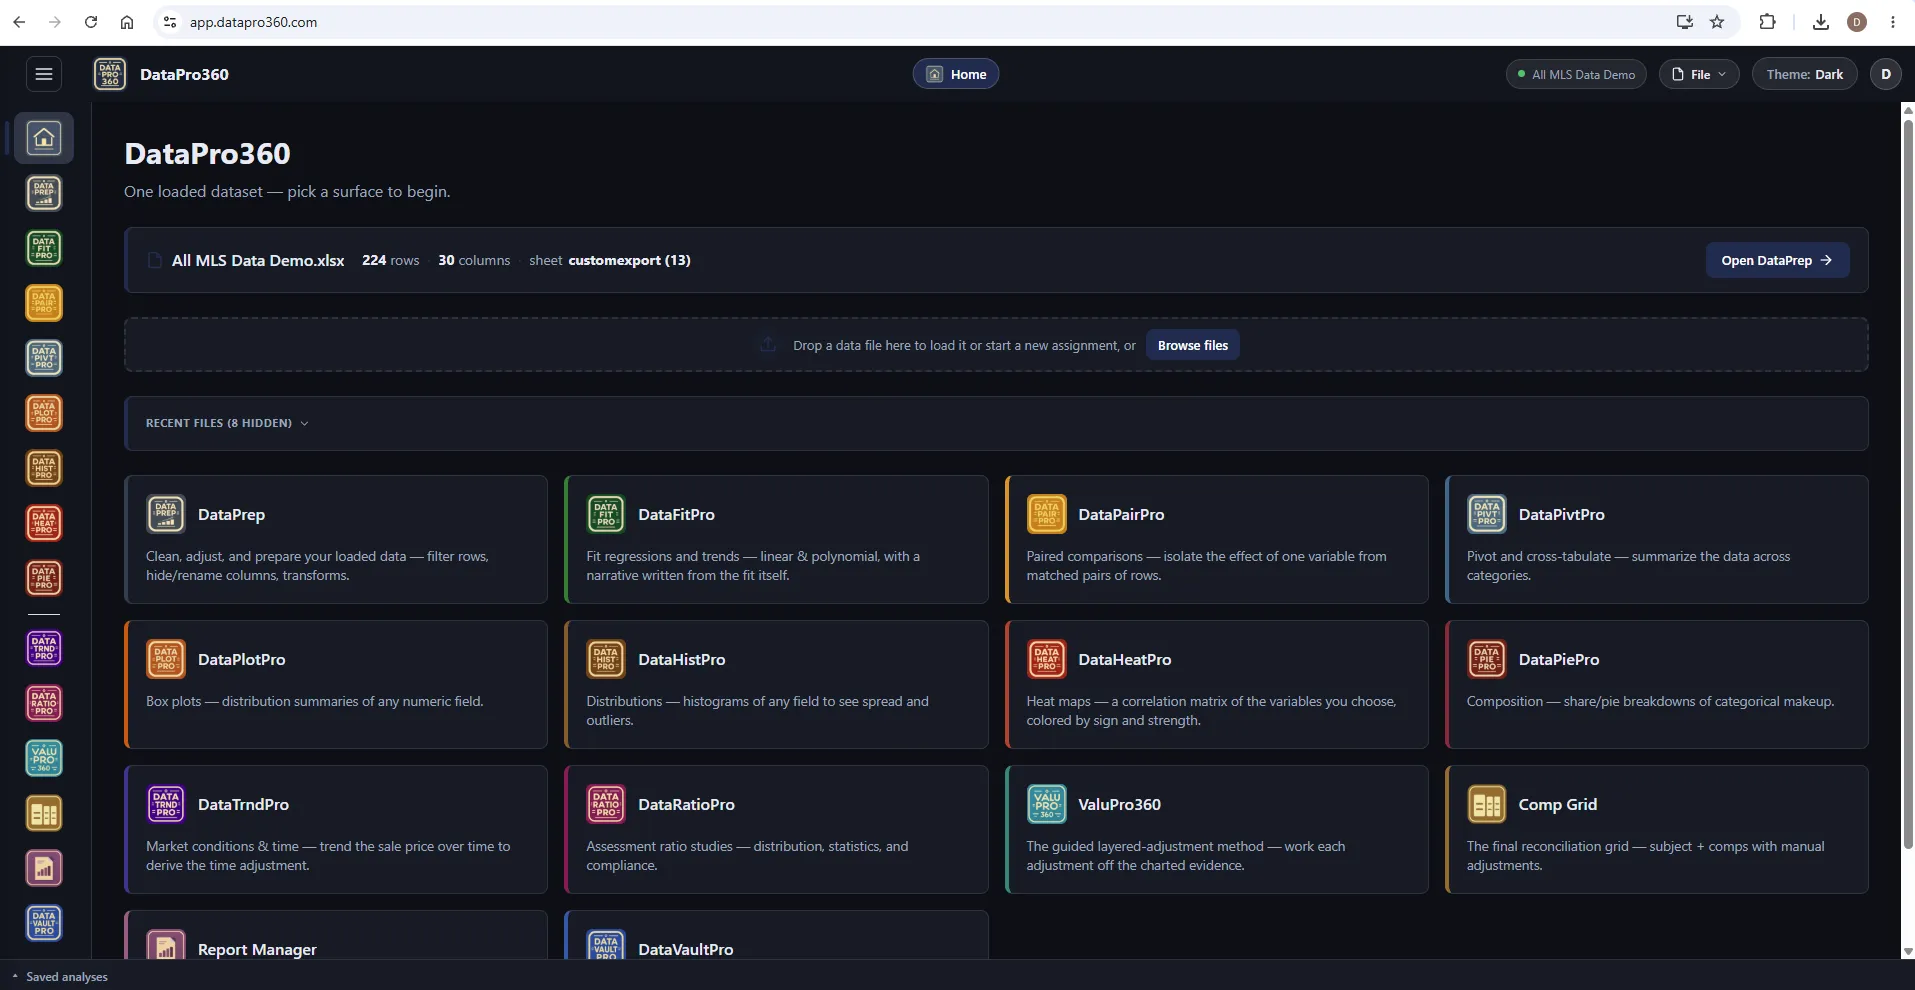Click the 224 rows label
This screenshot has width=1915, height=990.
click(390, 260)
